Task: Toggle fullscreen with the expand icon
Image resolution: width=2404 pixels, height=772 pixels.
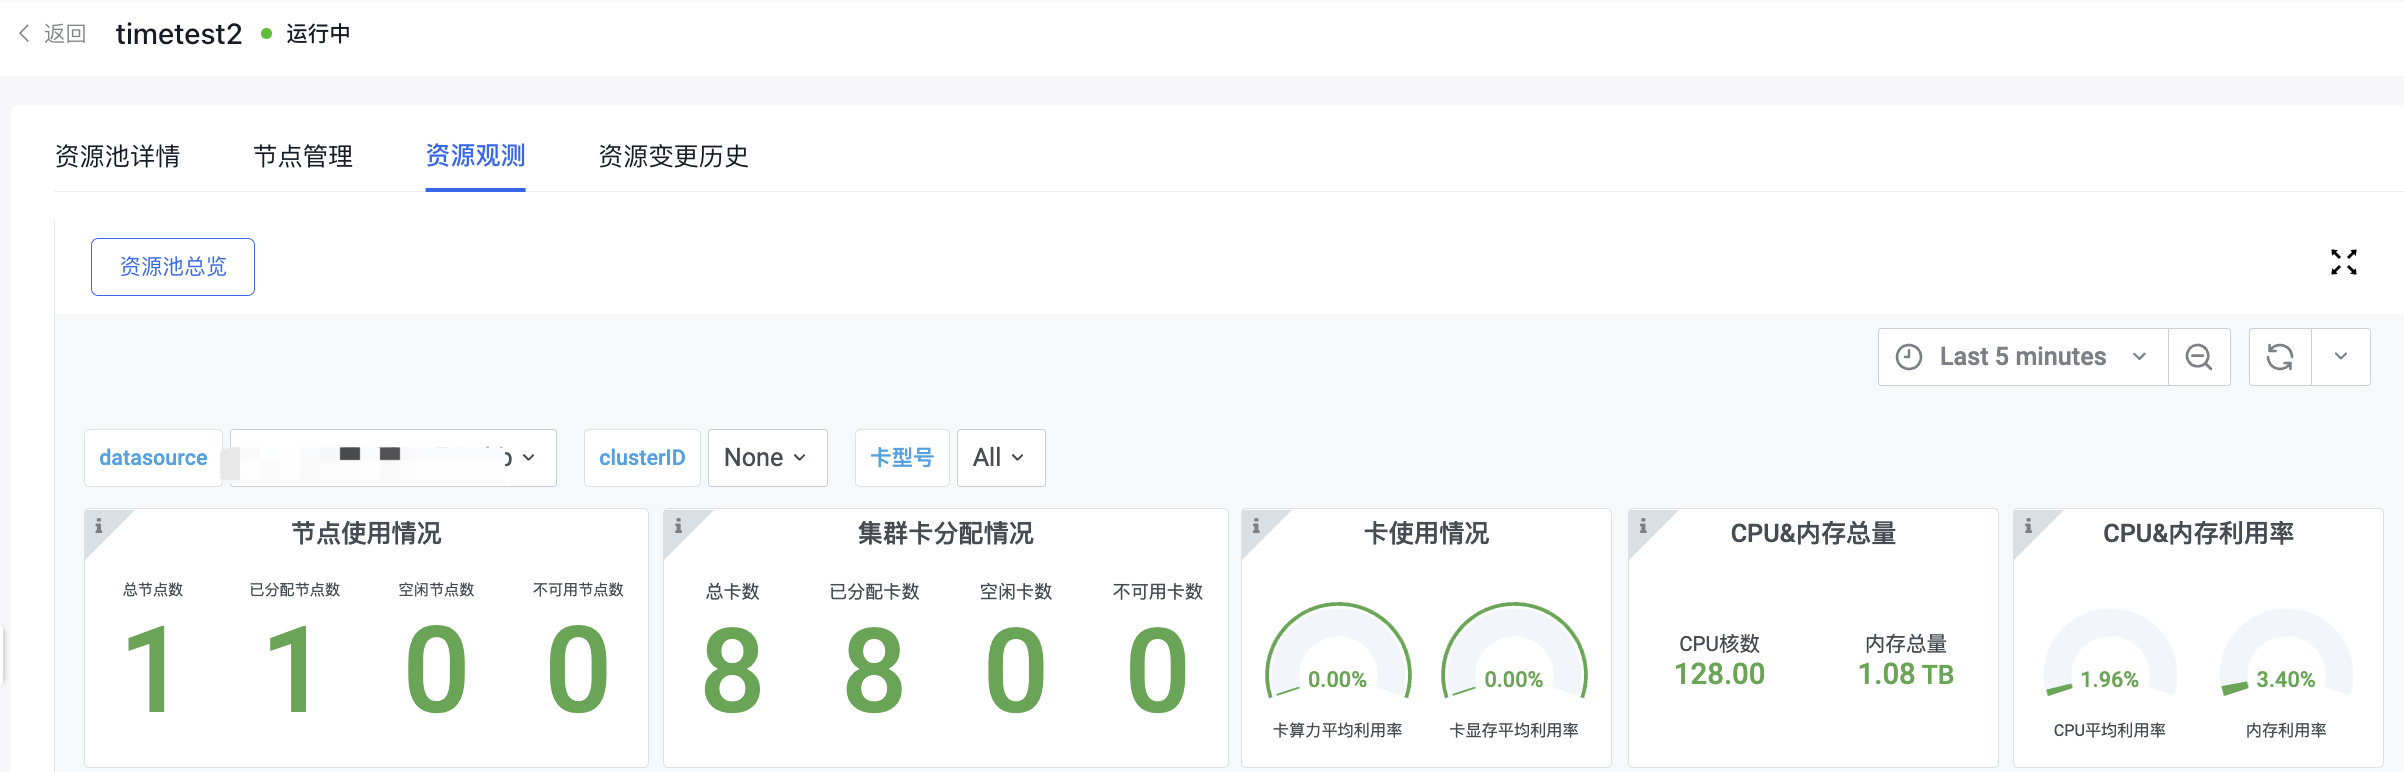Action: pos(2343,262)
